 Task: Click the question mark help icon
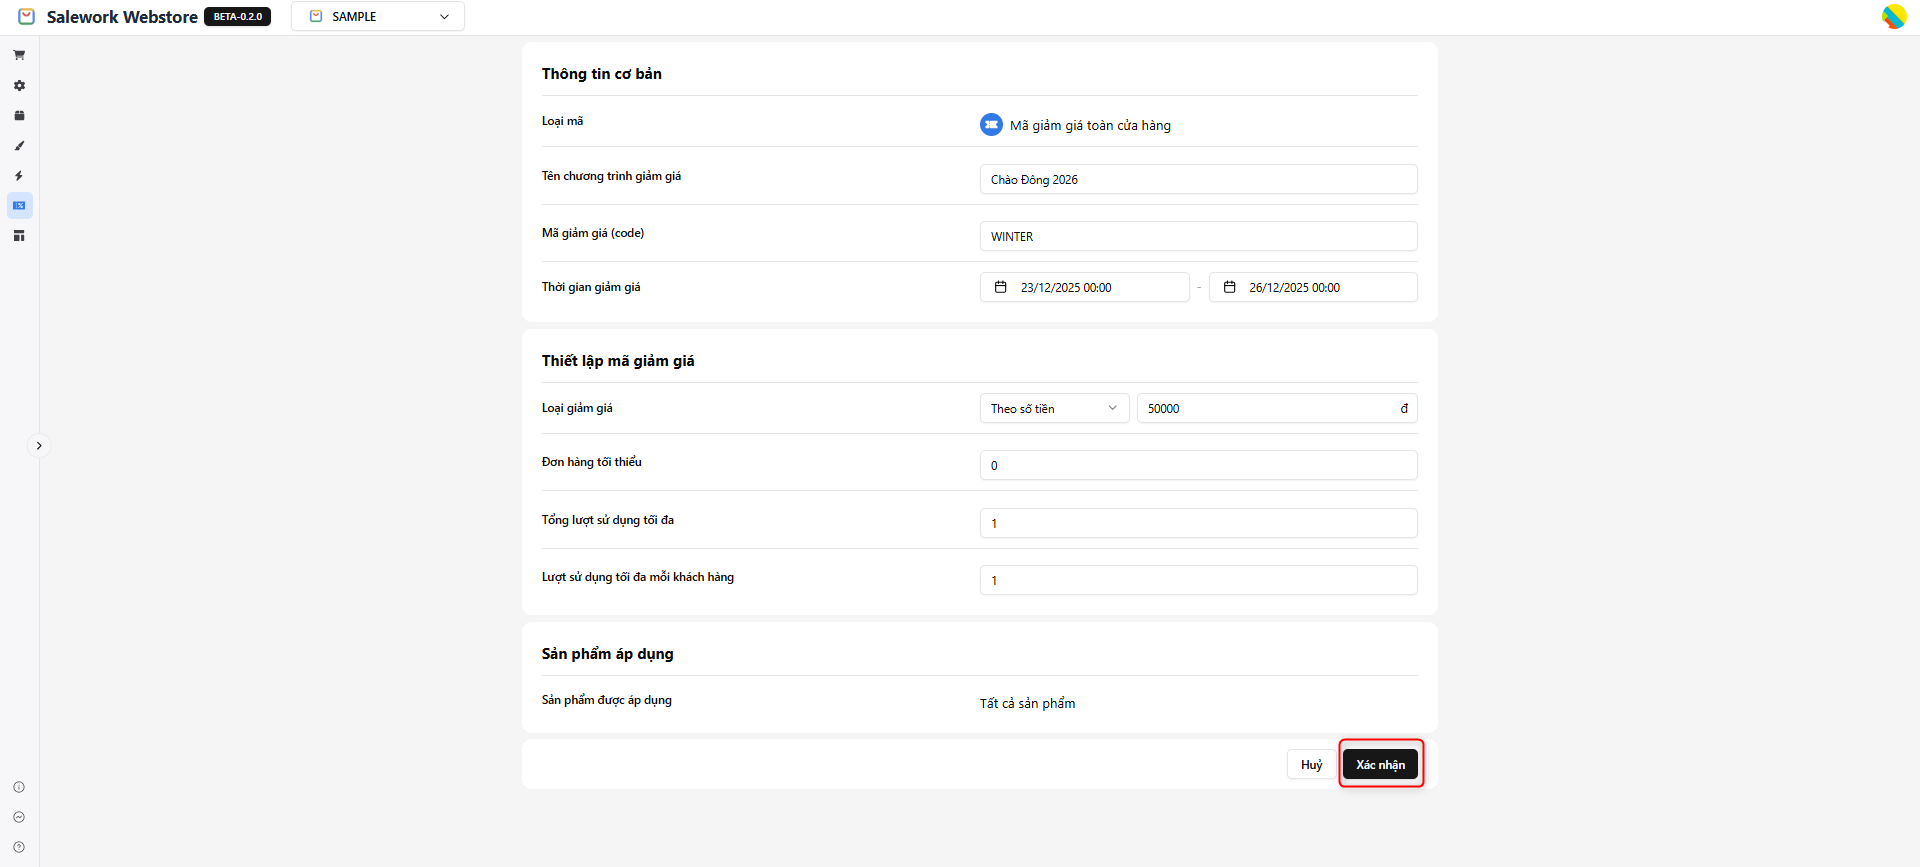point(19,847)
